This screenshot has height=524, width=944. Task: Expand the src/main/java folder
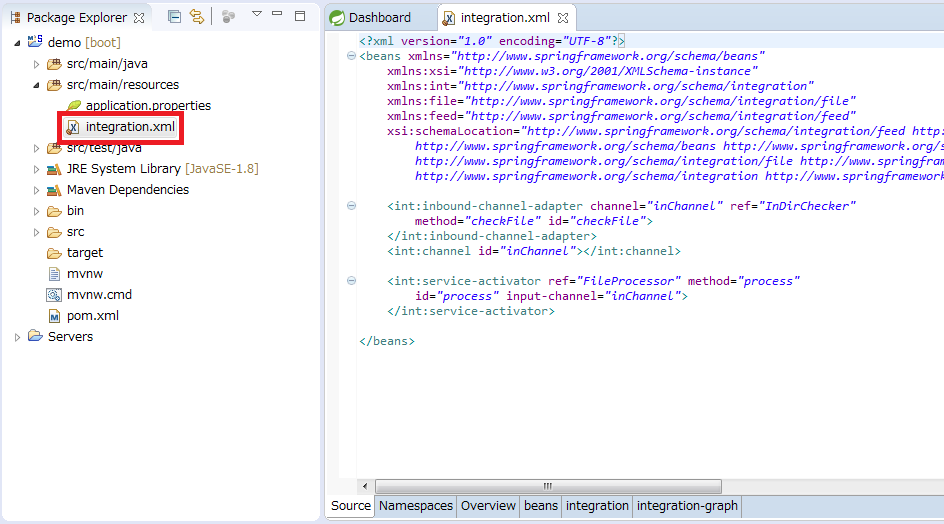(36, 64)
